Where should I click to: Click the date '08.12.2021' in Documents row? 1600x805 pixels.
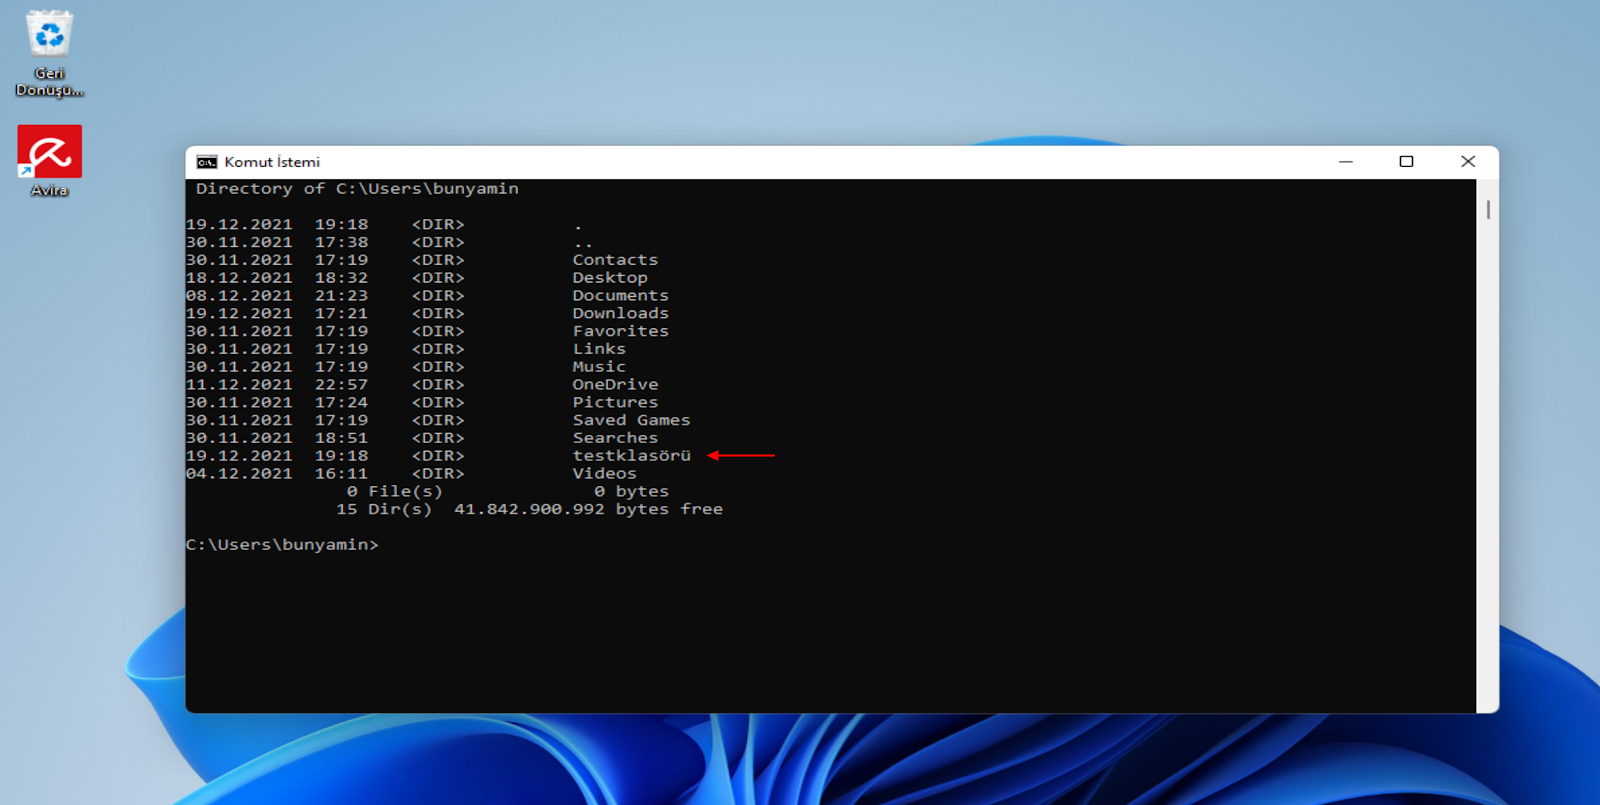239,296
